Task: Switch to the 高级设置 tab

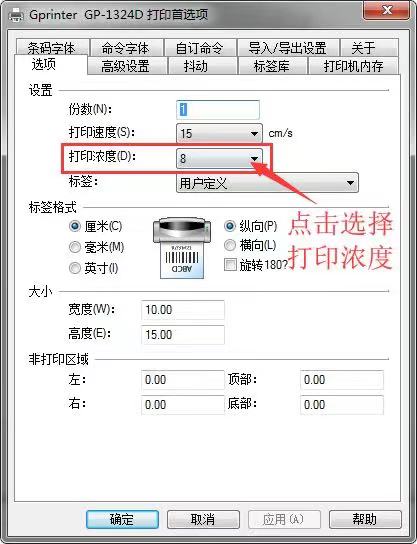Action: [x=127, y=66]
